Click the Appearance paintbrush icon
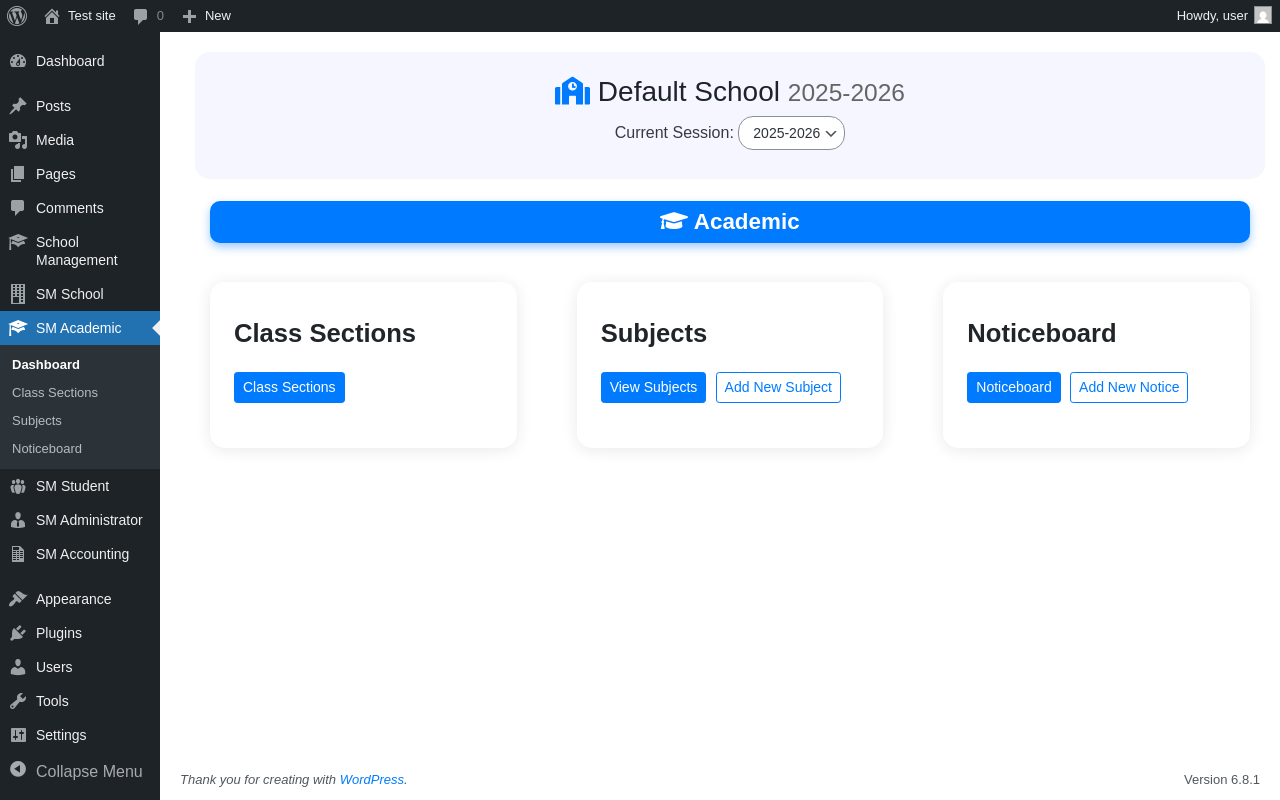Viewport: 1280px width, 800px height. point(18,599)
